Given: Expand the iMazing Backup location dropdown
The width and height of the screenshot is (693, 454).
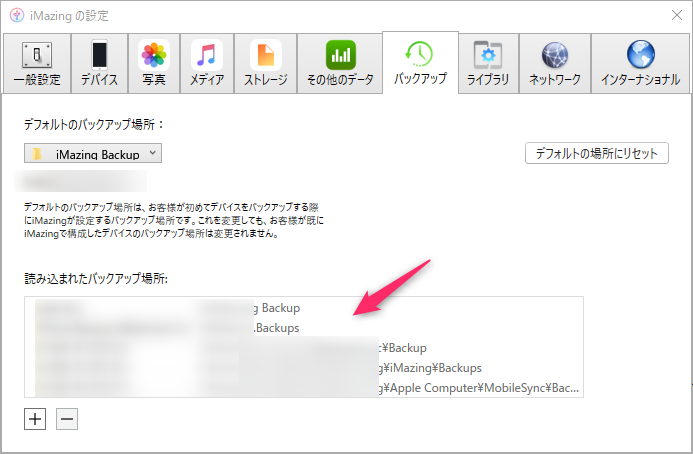Looking at the screenshot, I should click(93, 153).
